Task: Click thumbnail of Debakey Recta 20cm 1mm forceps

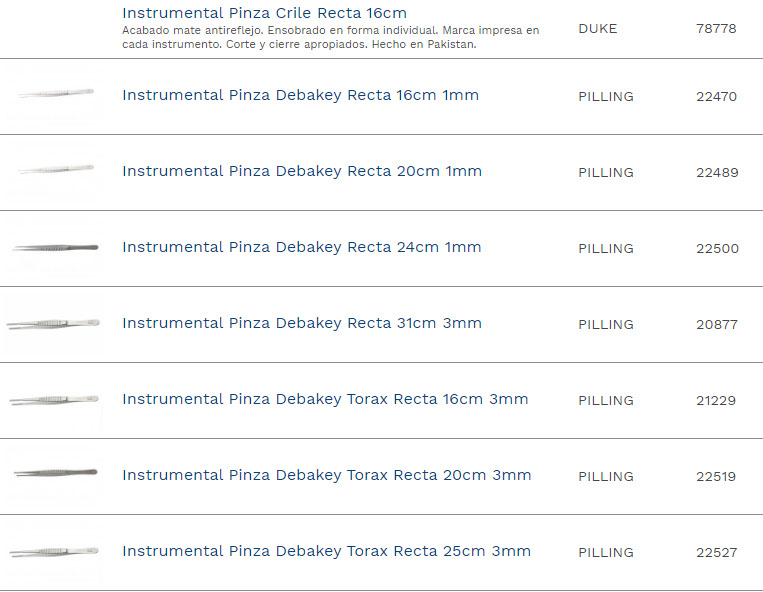Action: (x=56, y=169)
